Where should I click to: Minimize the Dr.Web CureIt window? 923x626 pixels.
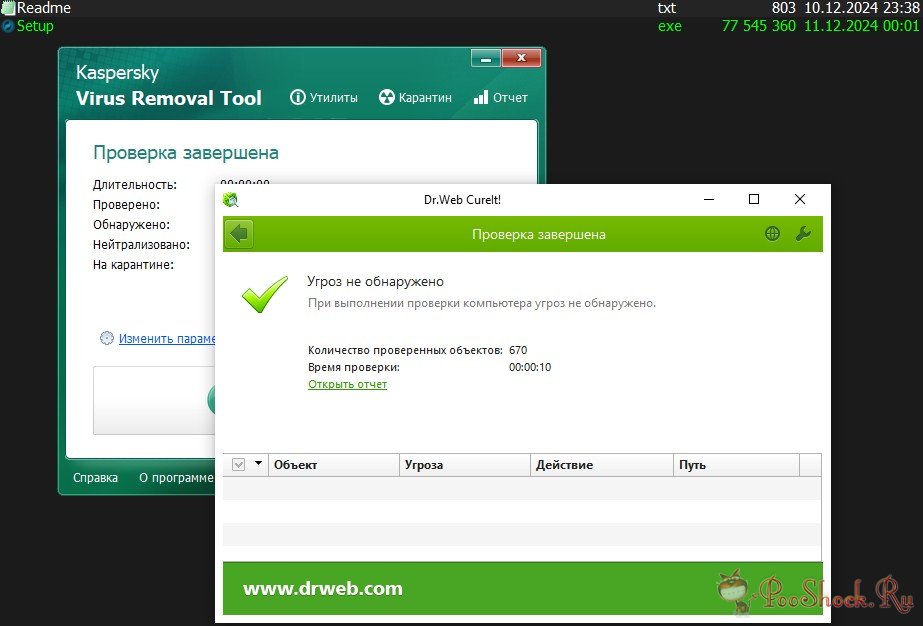709,200
